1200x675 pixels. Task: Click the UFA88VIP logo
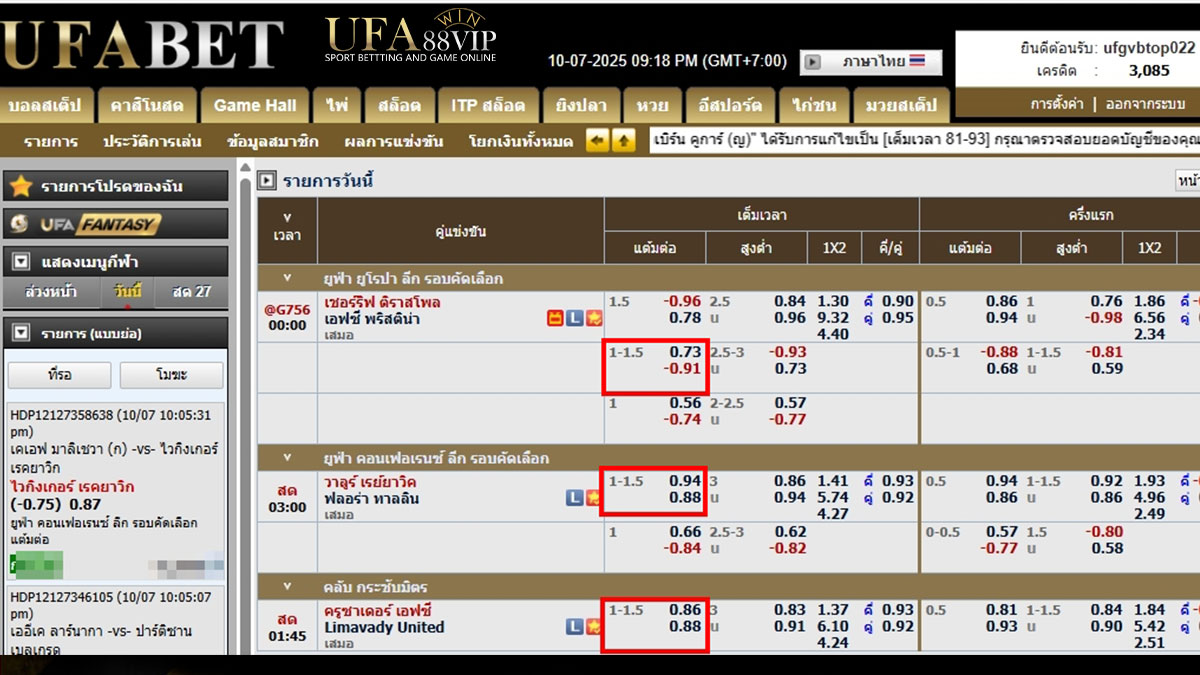point(410,38)
